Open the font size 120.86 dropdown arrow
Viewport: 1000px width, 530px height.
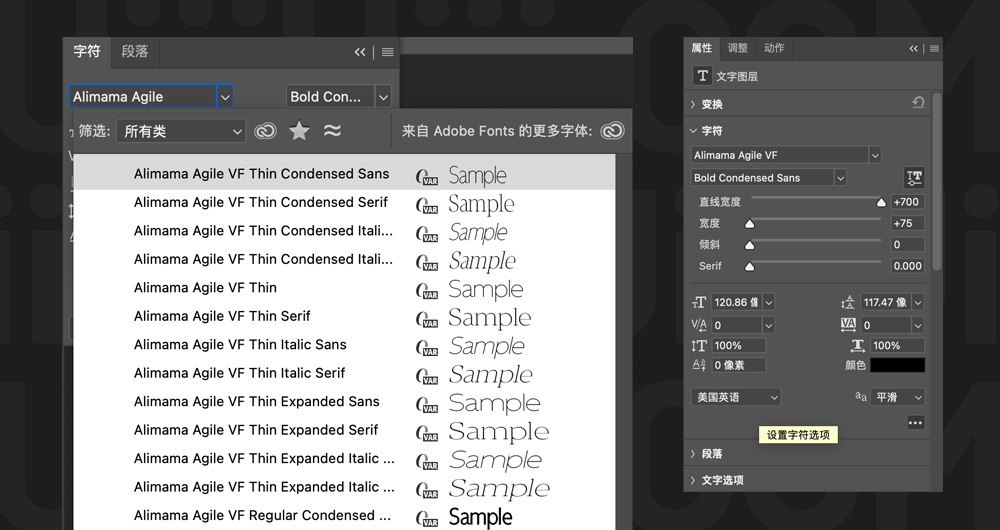768,302
